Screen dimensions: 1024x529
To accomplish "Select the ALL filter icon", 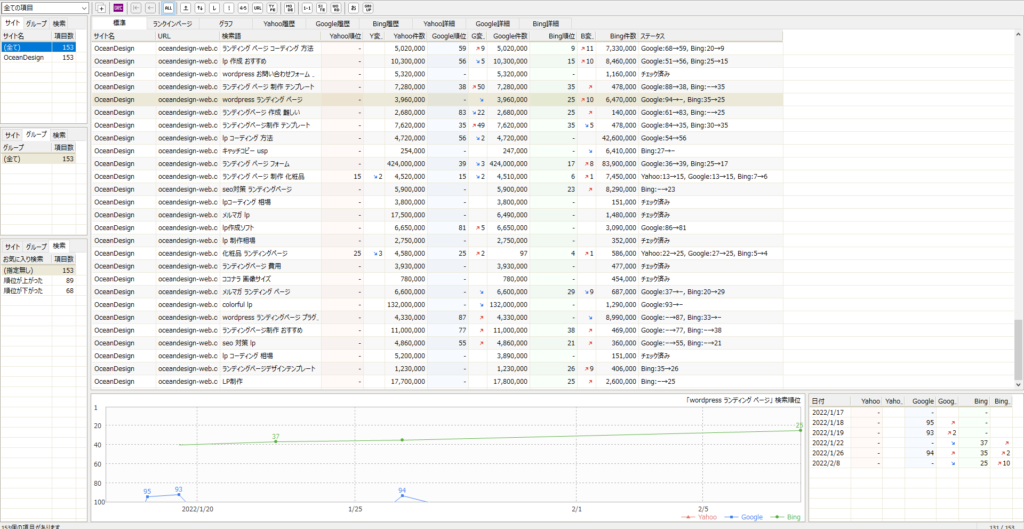I will [x=168, y=8].
